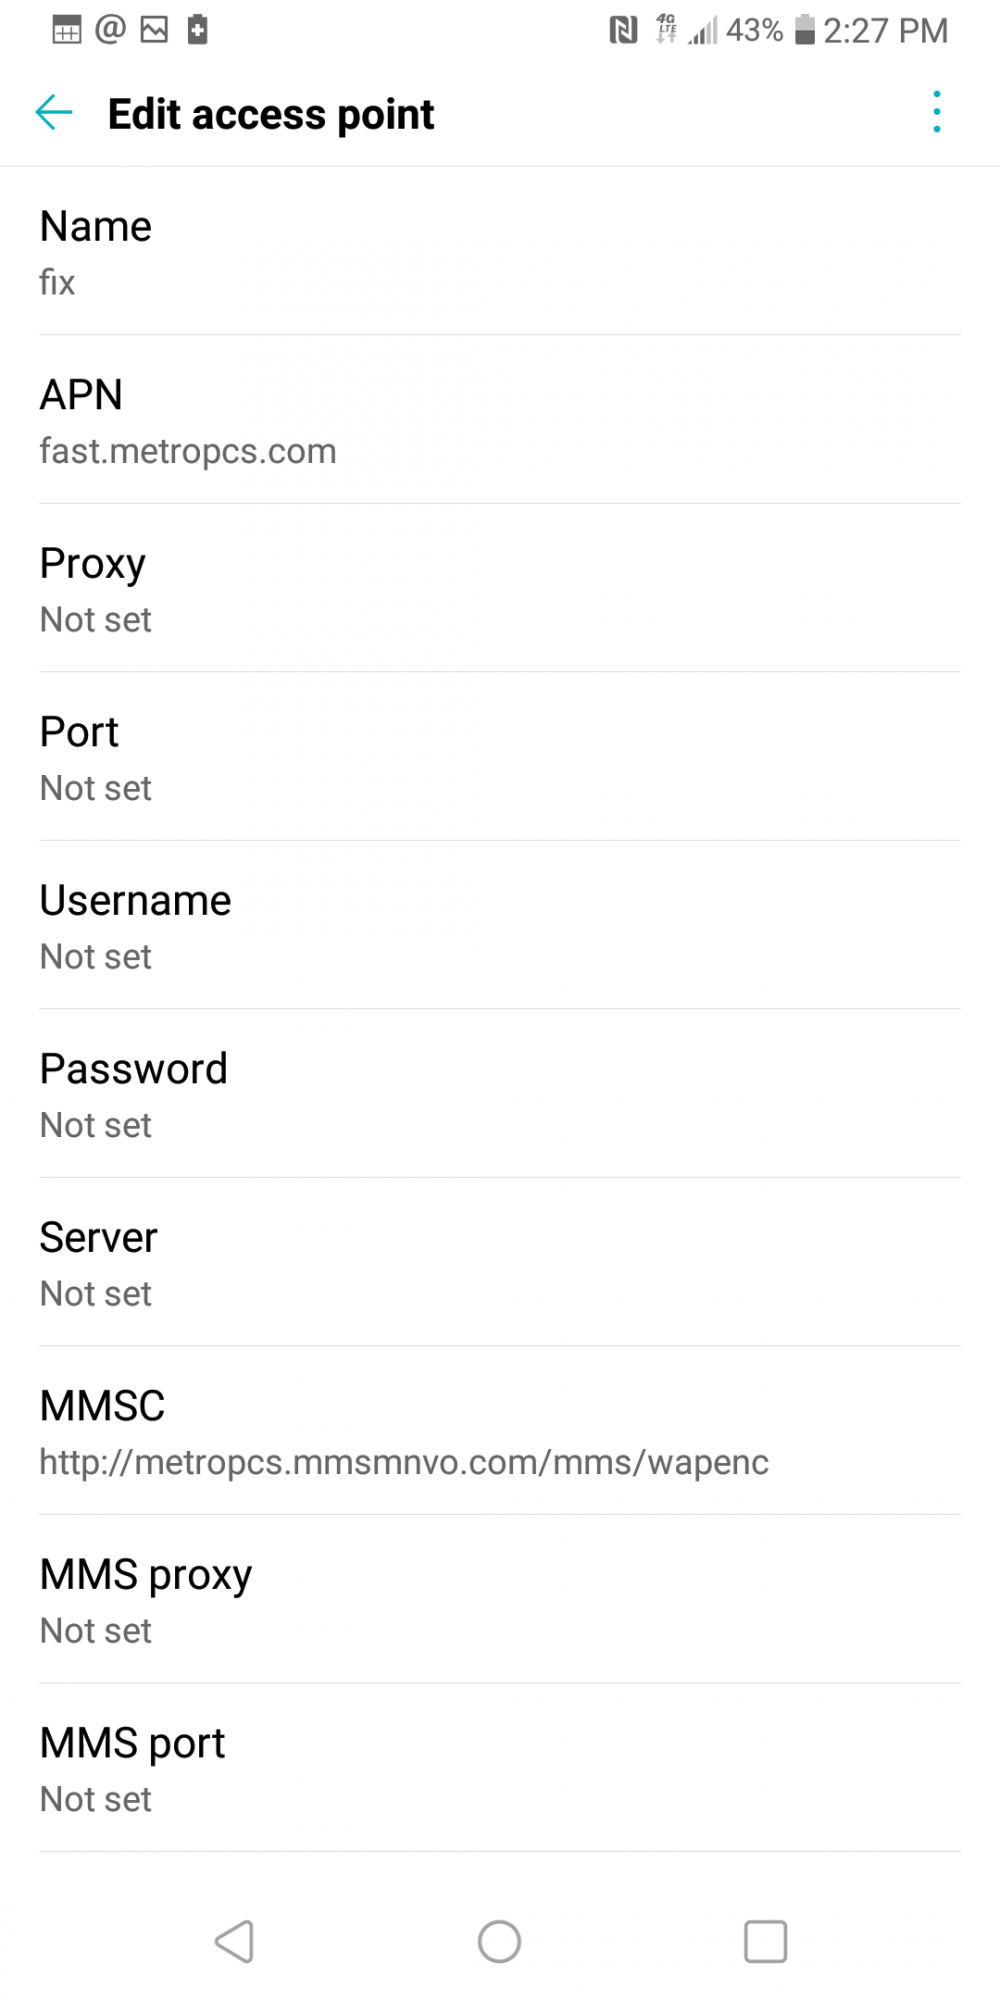Tap the back arrow icon
This screenshot has height=2000, width=1000.
pos(54,113)
